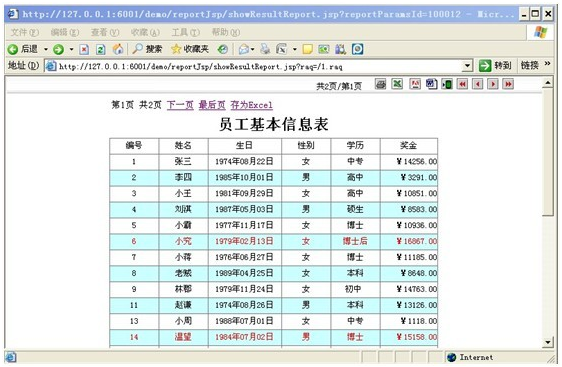
Task: Click the vertical scrollbar down arrow
Action: (x=548, y=342)
